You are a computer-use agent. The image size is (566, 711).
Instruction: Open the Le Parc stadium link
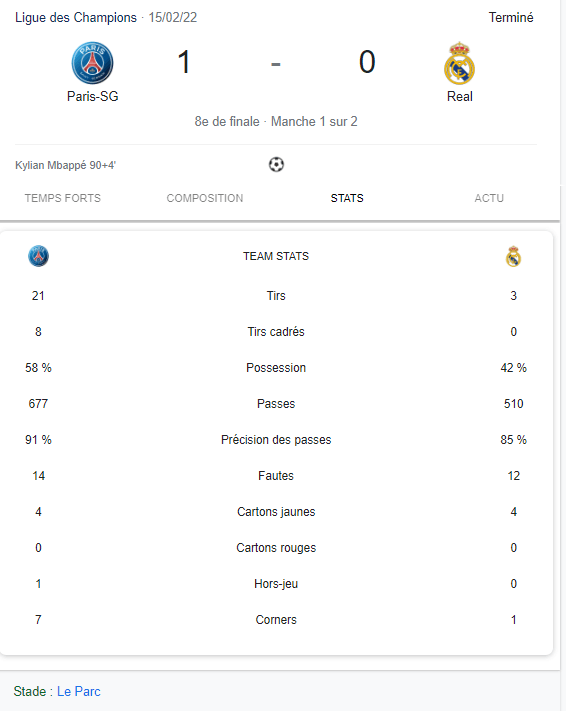(x=79, y=692)
